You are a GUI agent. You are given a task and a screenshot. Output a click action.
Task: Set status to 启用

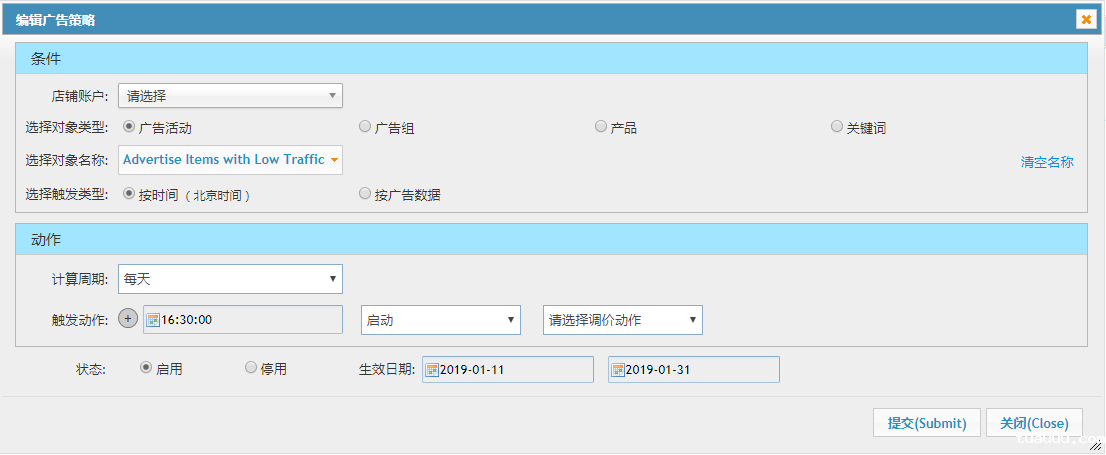tap(147, 368)
